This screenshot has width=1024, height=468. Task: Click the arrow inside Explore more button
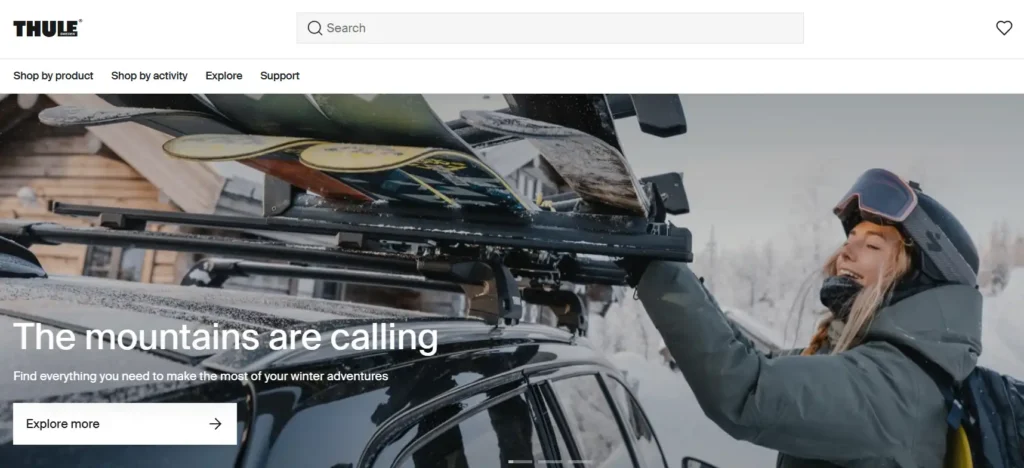[x=215, y=424]
